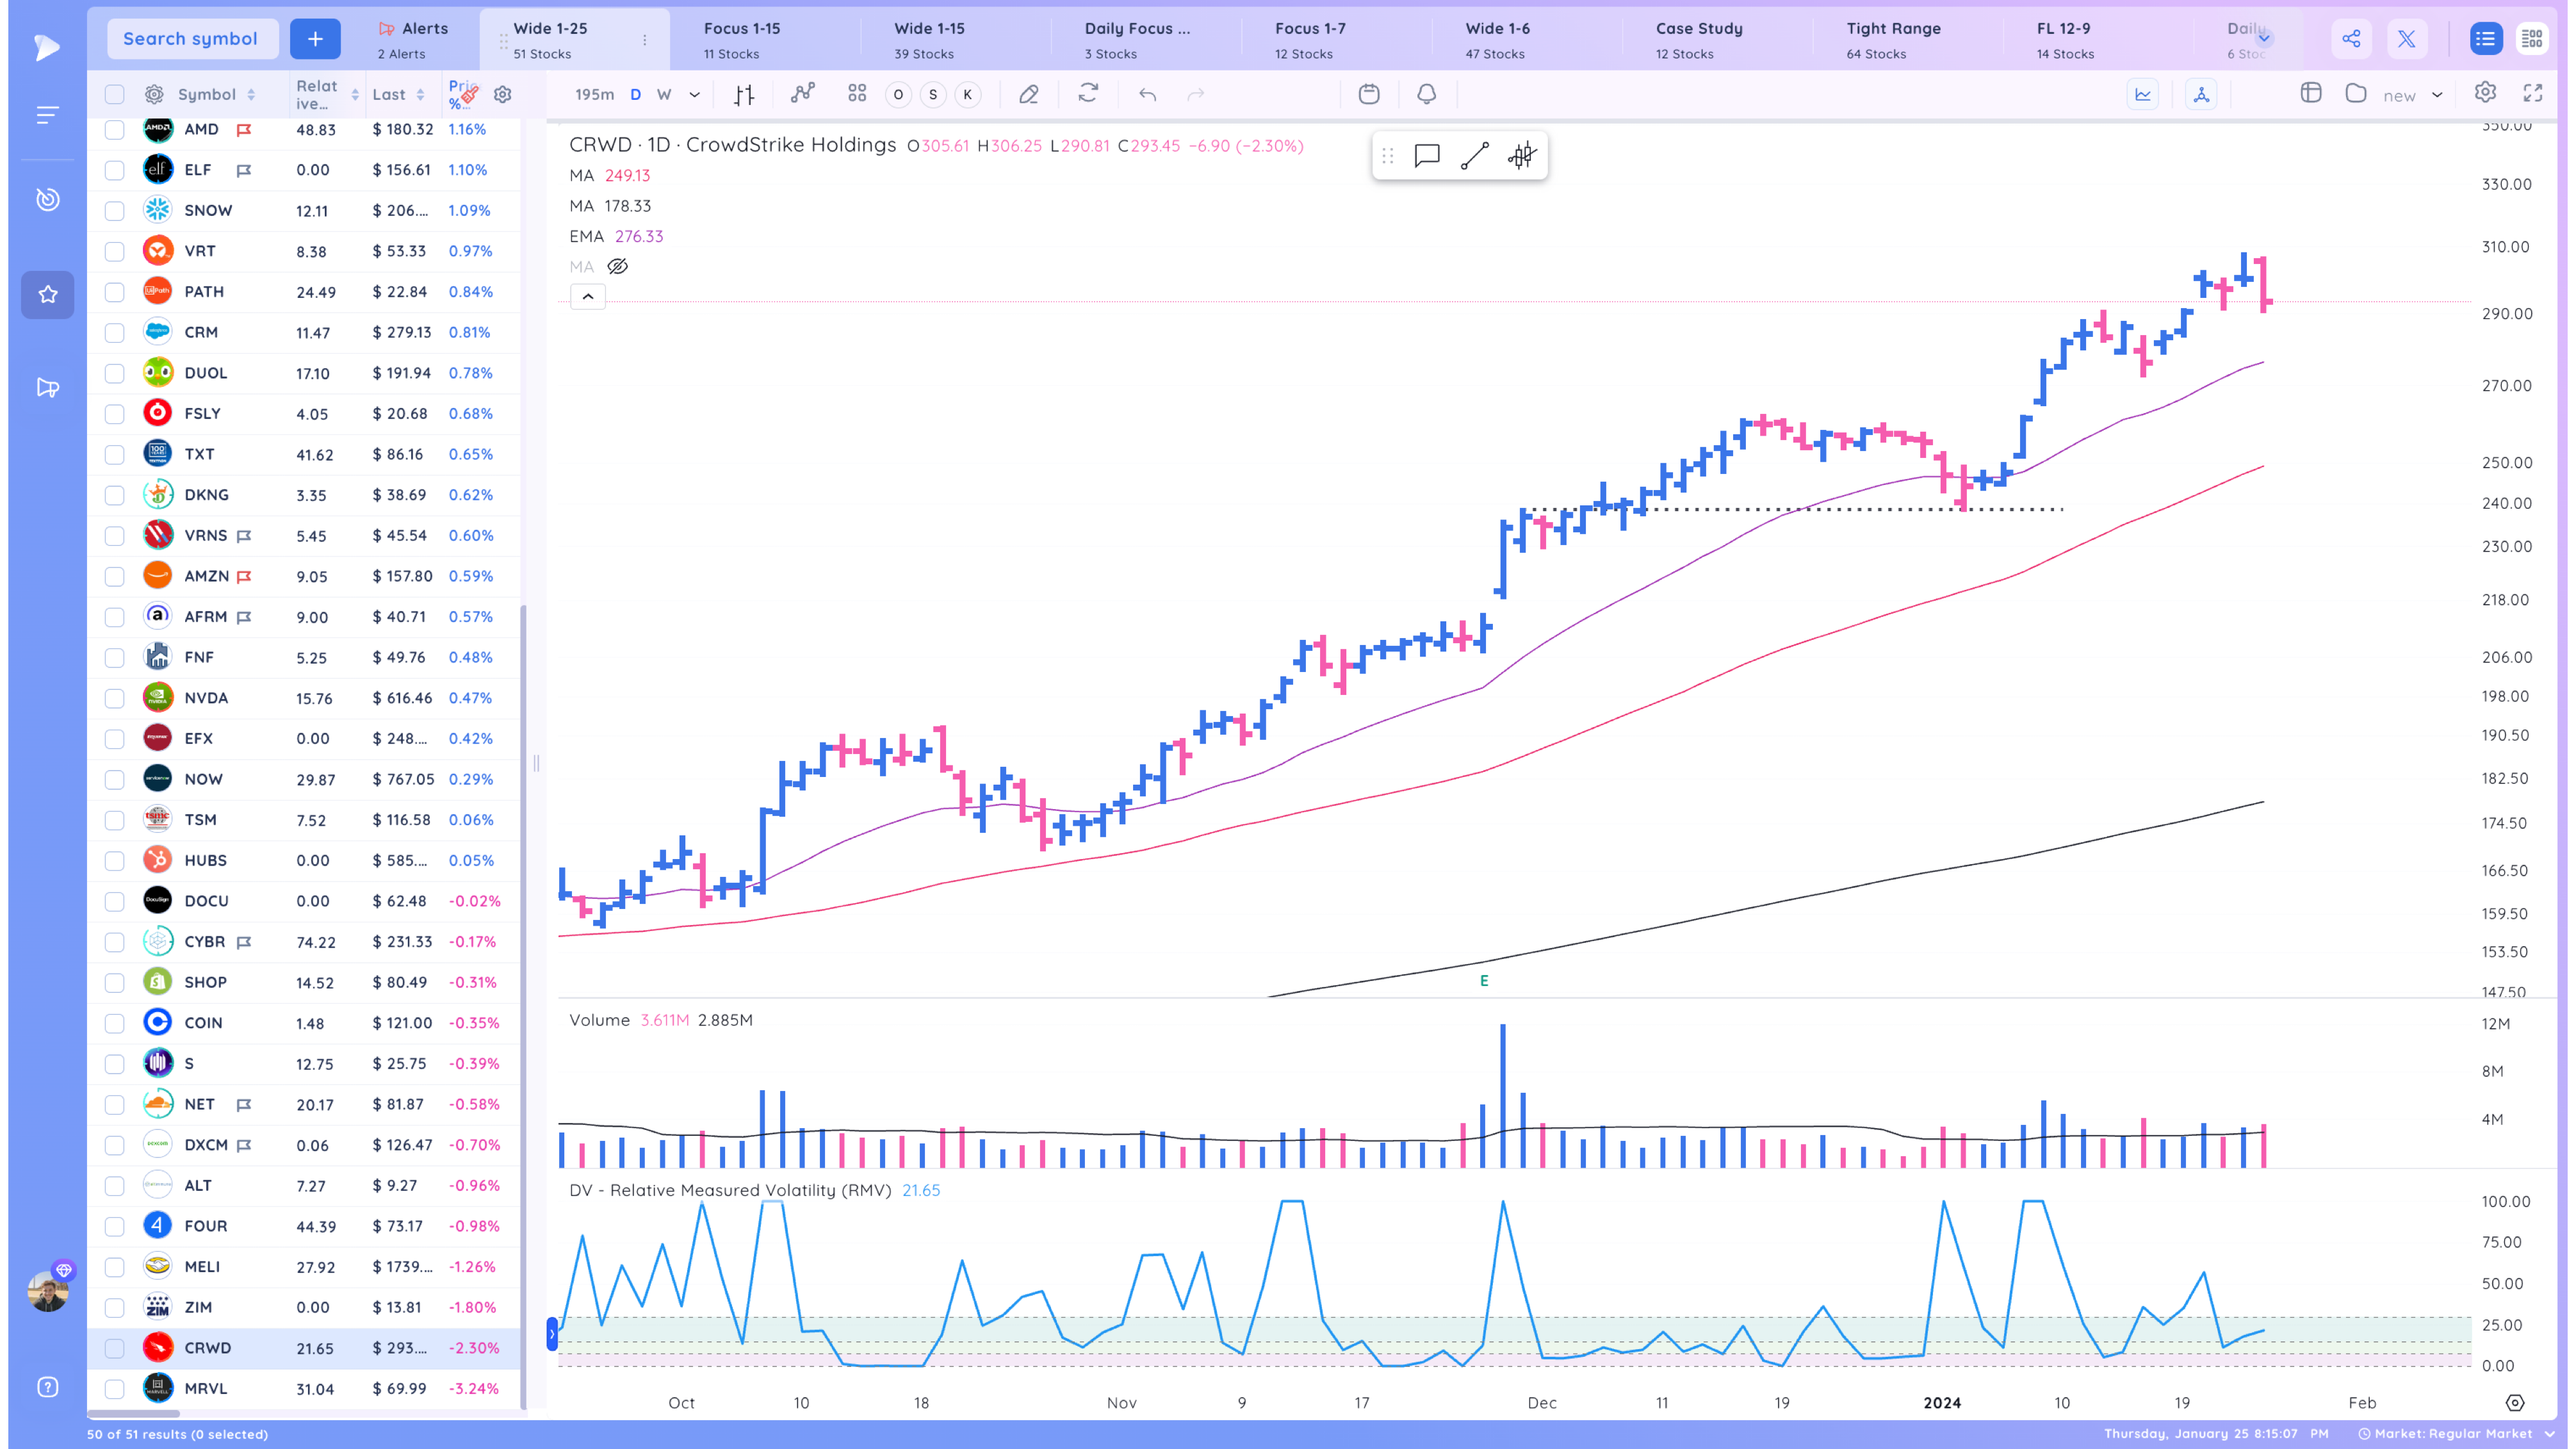Image resolution: width=2576 pixels, height=1449 pixels.
Task: Sort by the Last price column header
Action: (x=398, y=95)
